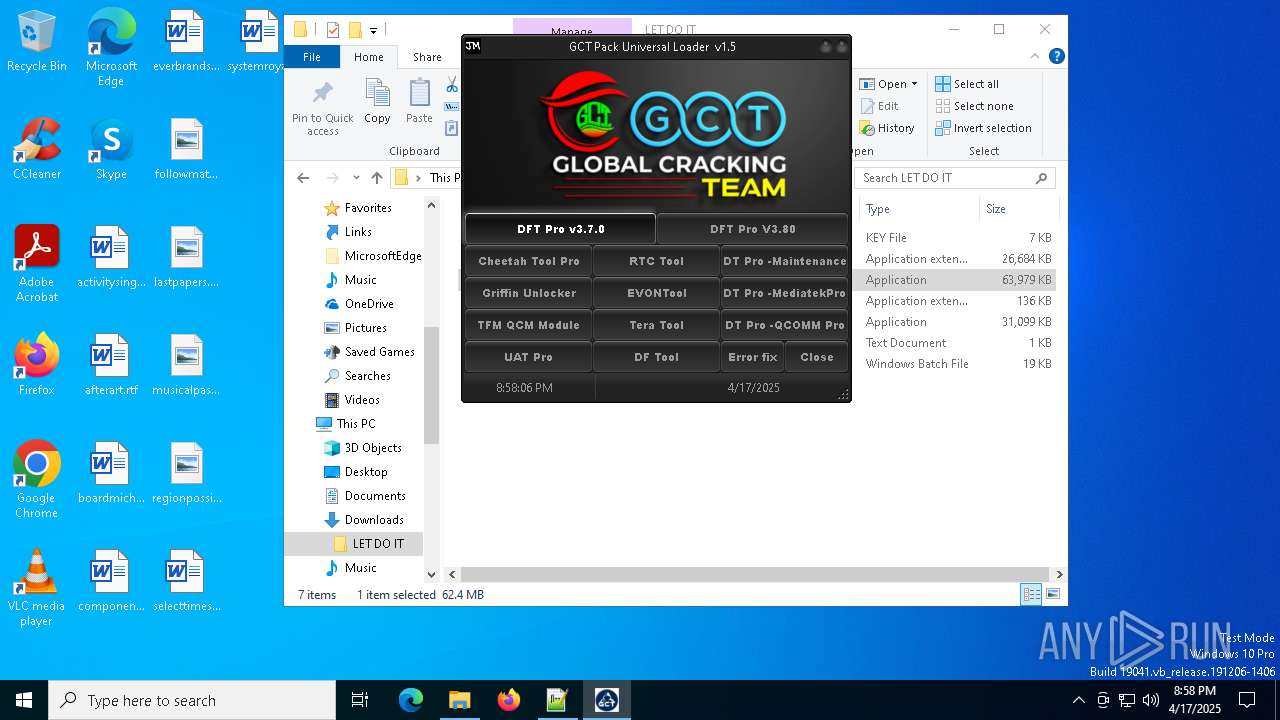Open EVONTool
1280x720 pixels.
pyautogui.click(x=656, y=293)
